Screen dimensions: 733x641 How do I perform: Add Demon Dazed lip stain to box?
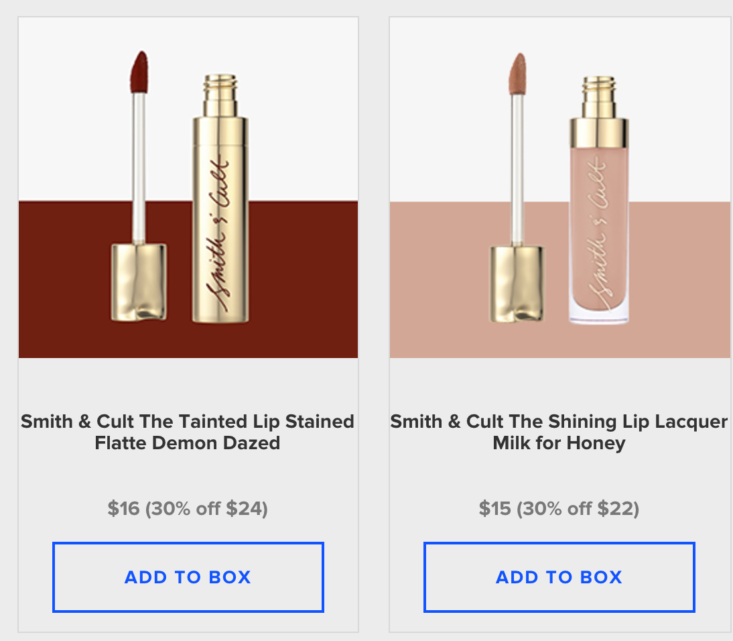point(188,577)
